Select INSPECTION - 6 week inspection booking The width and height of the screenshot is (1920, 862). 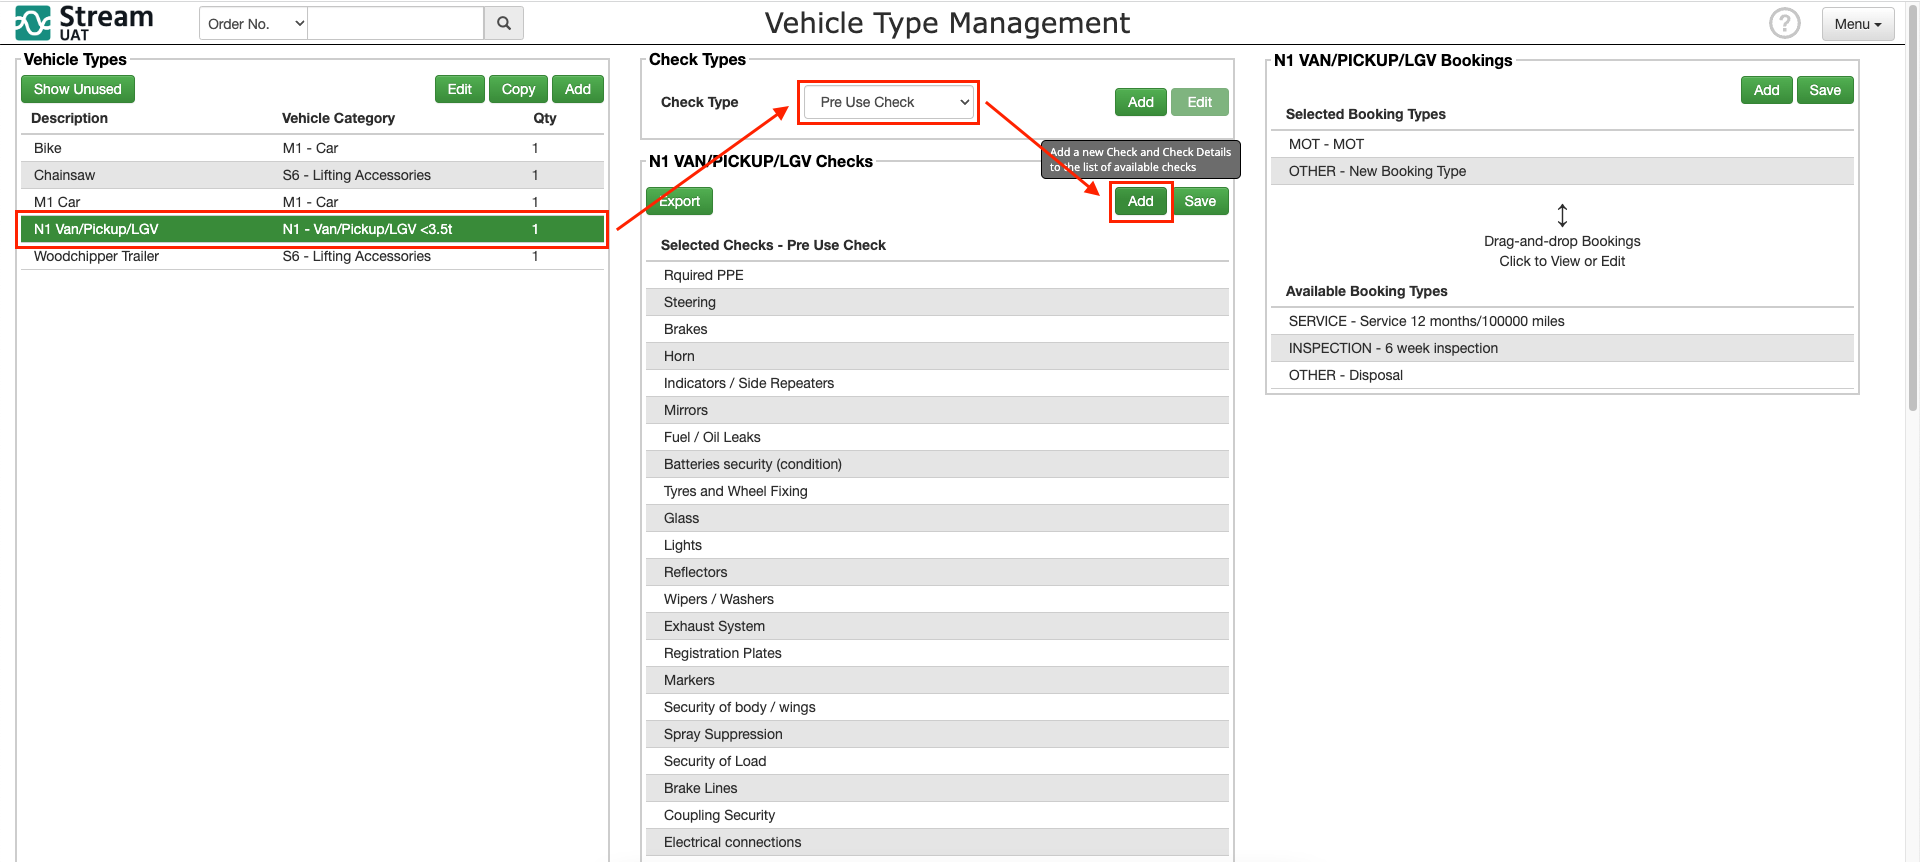click(1392, 348)
